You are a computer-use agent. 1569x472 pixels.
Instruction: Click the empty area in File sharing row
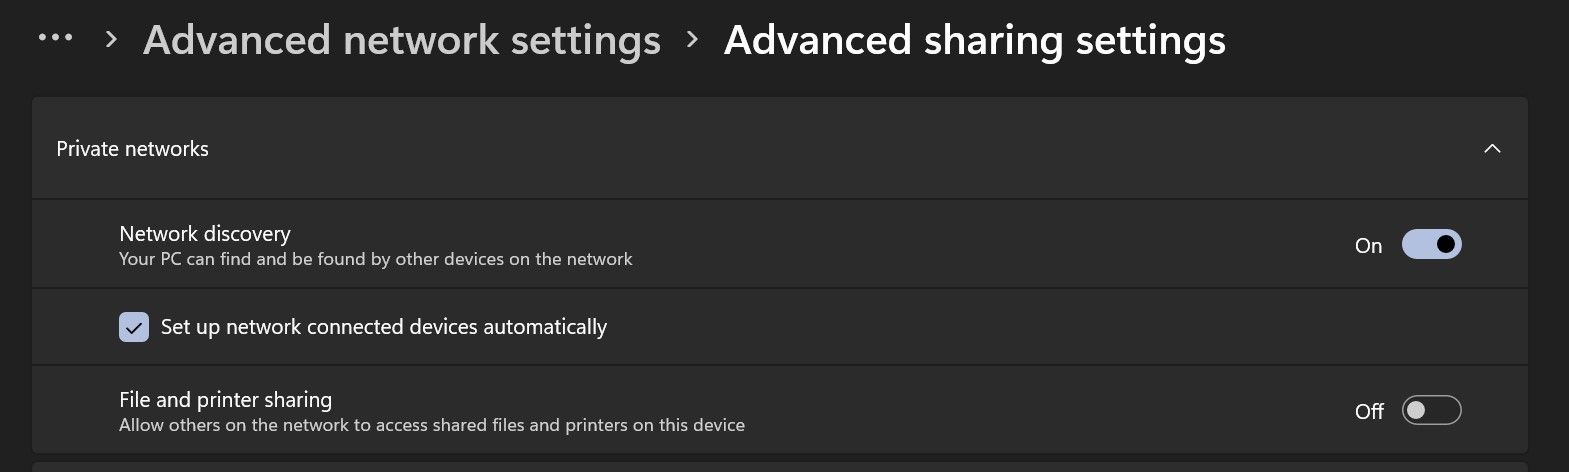tap(1000, 410)
